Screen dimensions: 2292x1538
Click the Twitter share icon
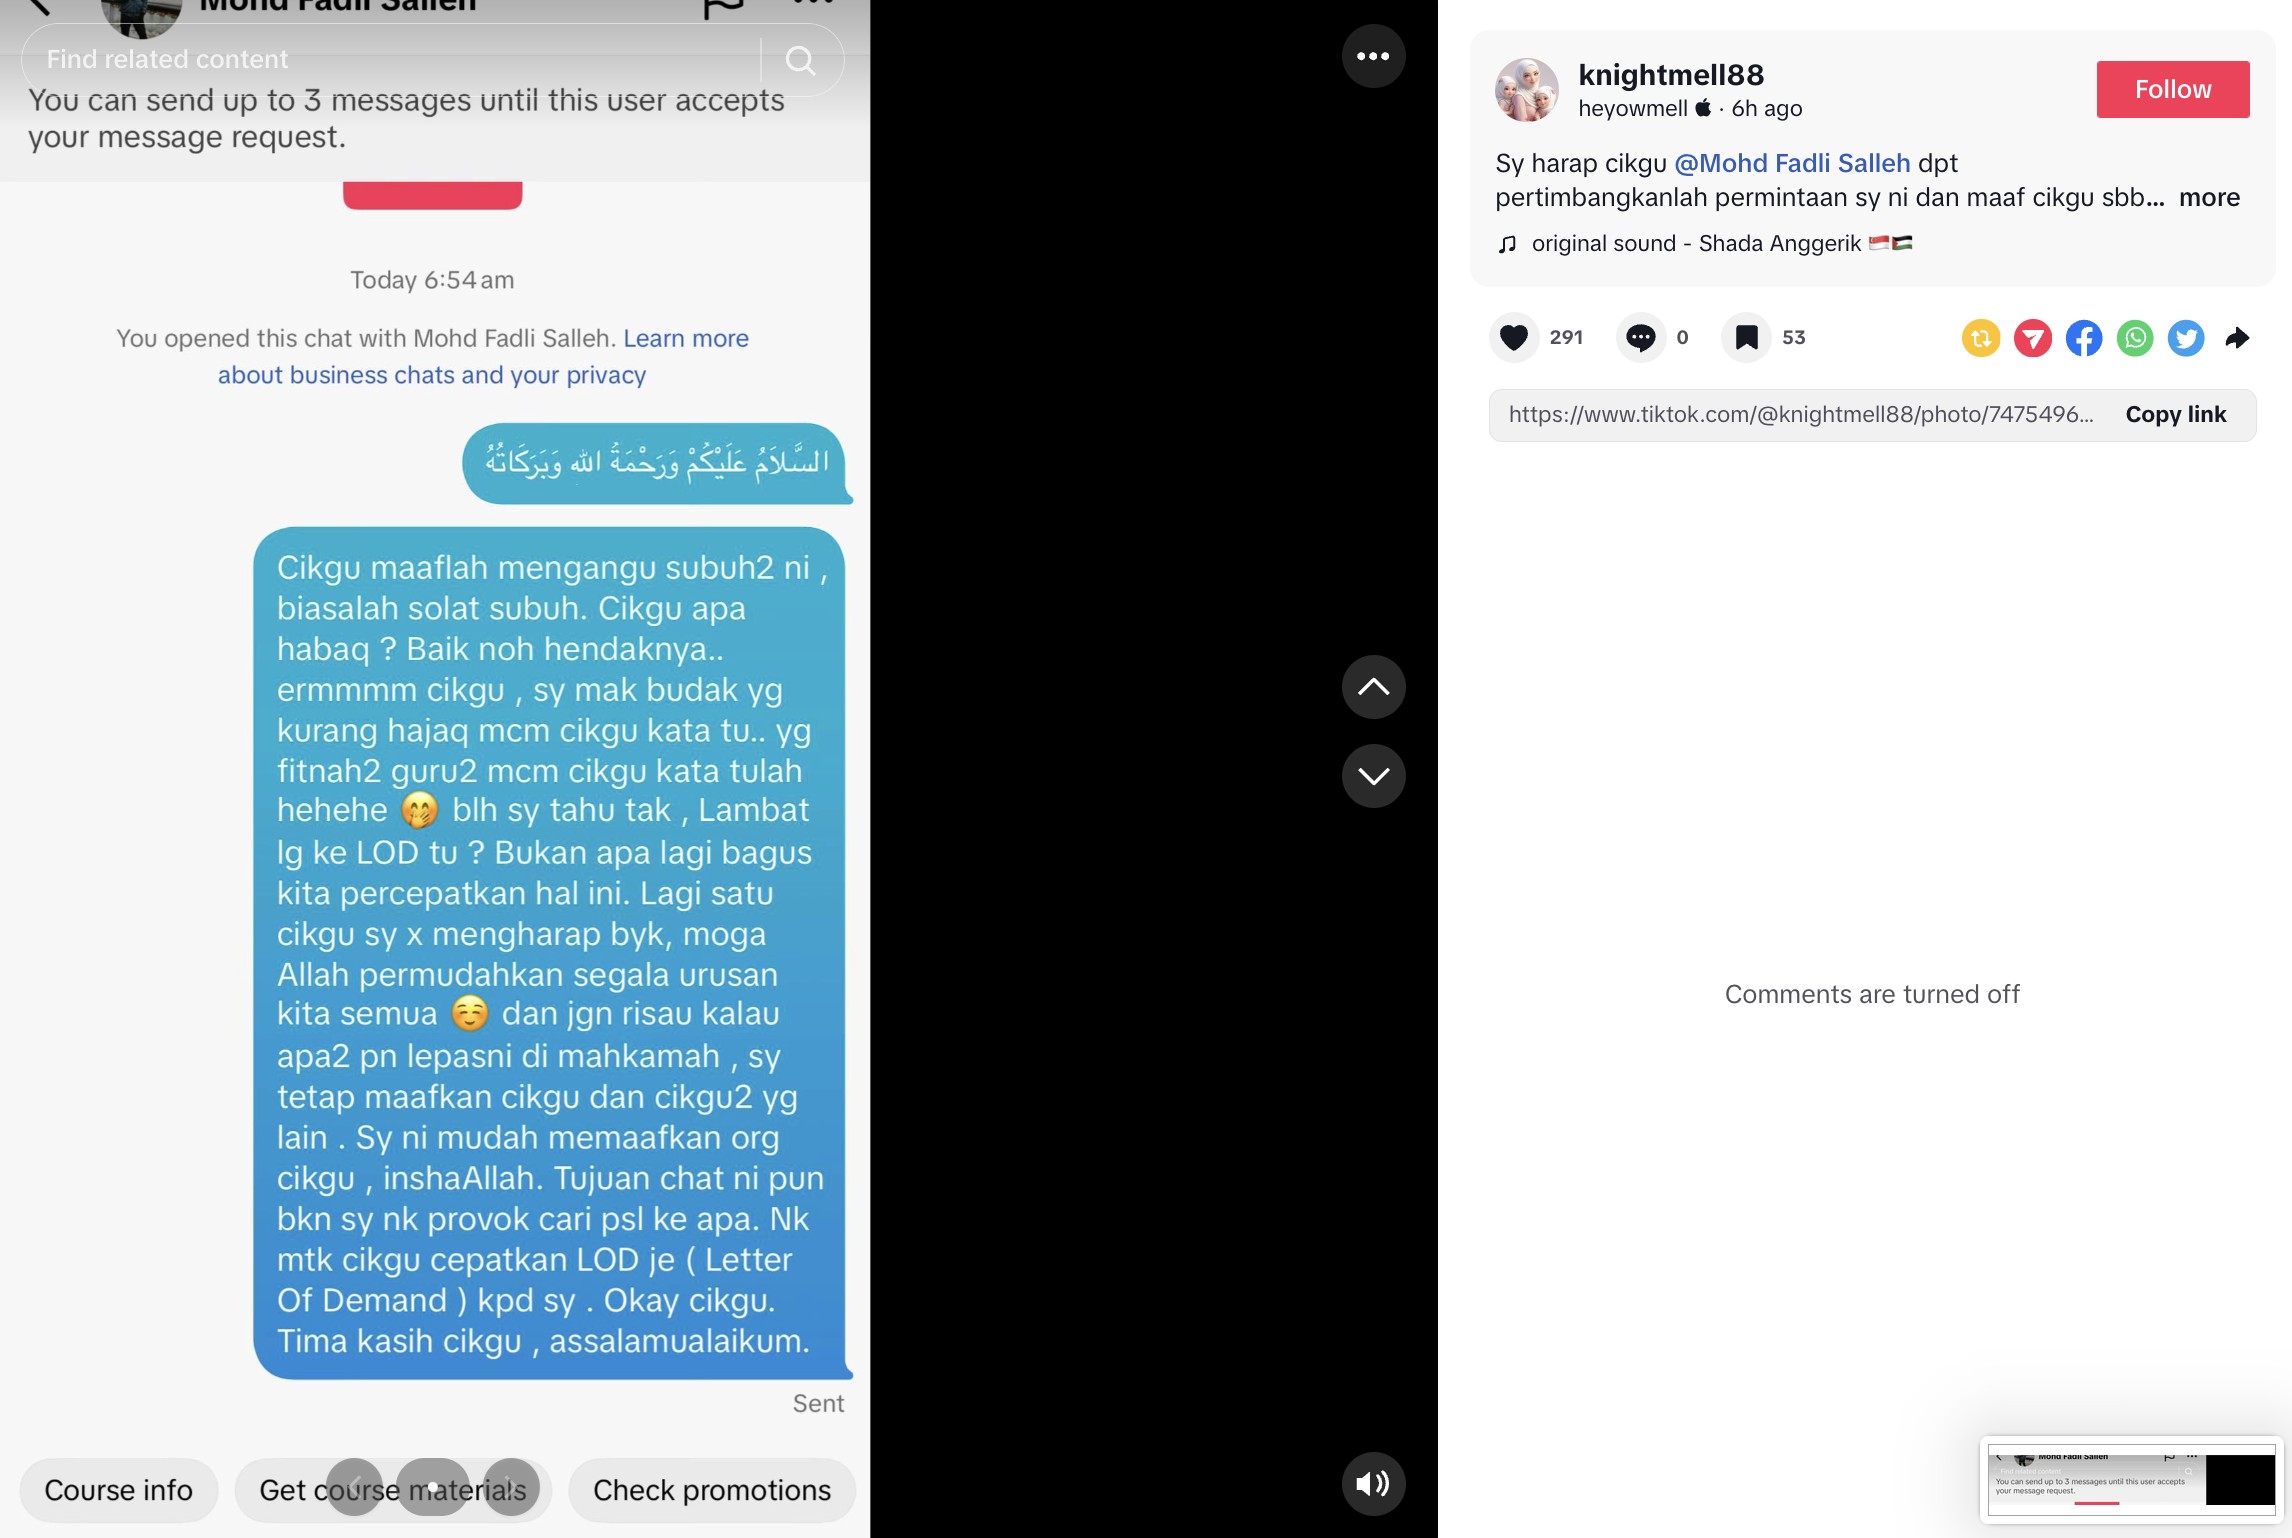click(x=2187, y=336)
